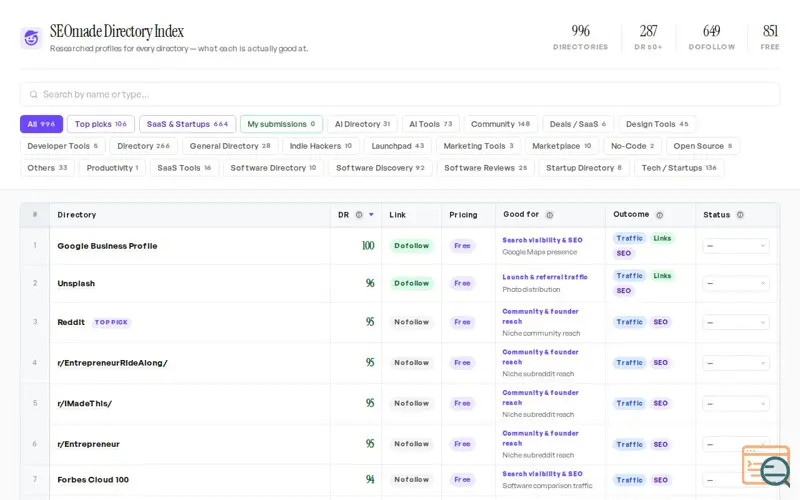Filter by Deals / SaaS category
Image resolution: width=800 pixels, height=500 pixels.
pyautogui.click(x=578, y=124)
